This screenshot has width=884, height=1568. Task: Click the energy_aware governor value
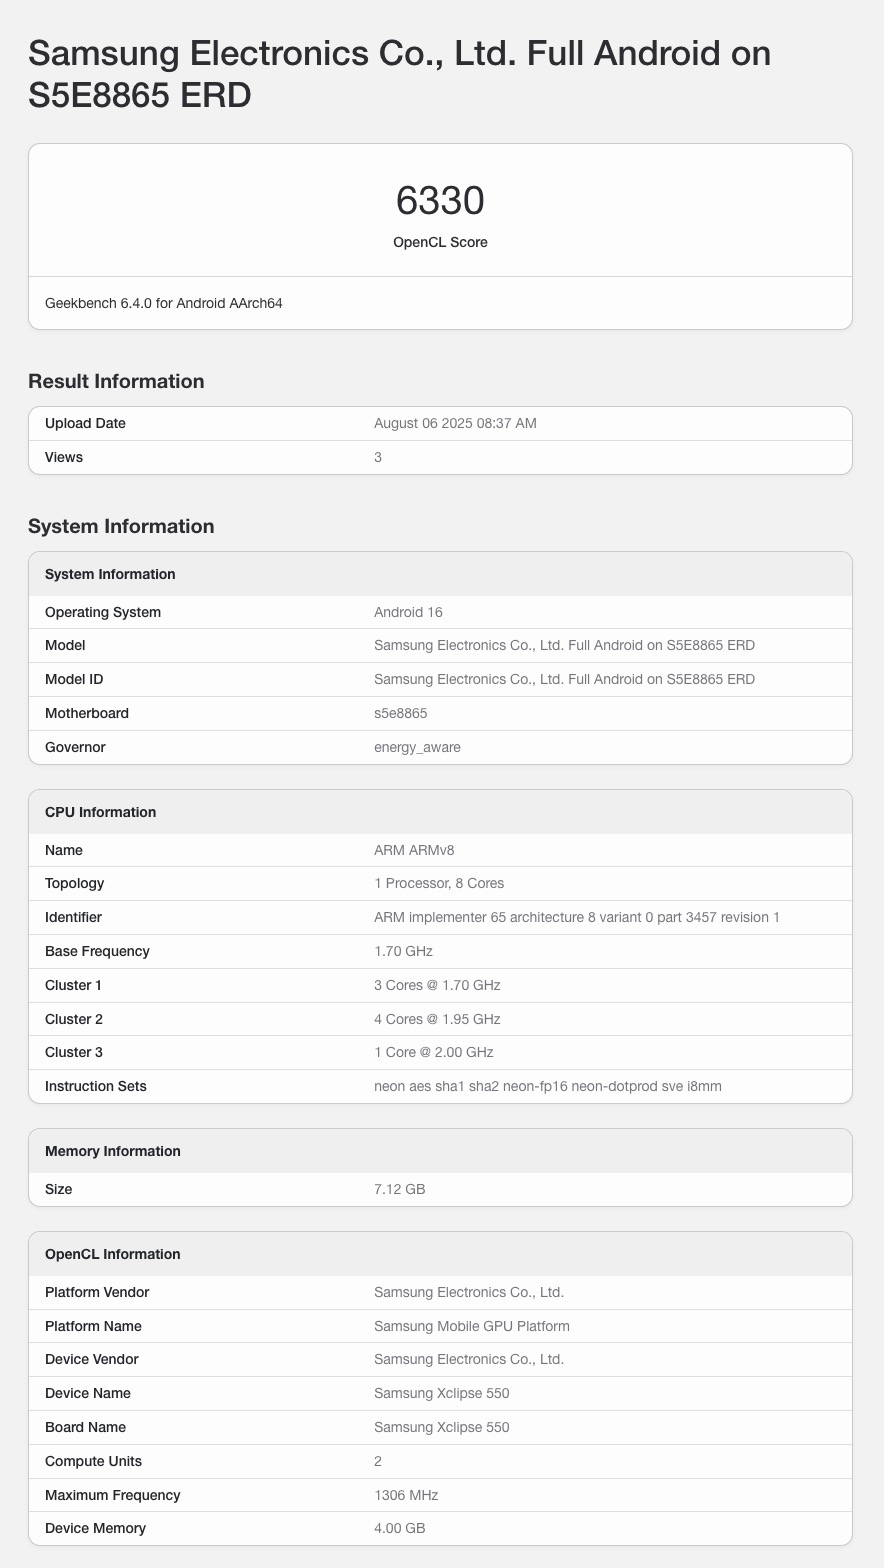[417, 747]
